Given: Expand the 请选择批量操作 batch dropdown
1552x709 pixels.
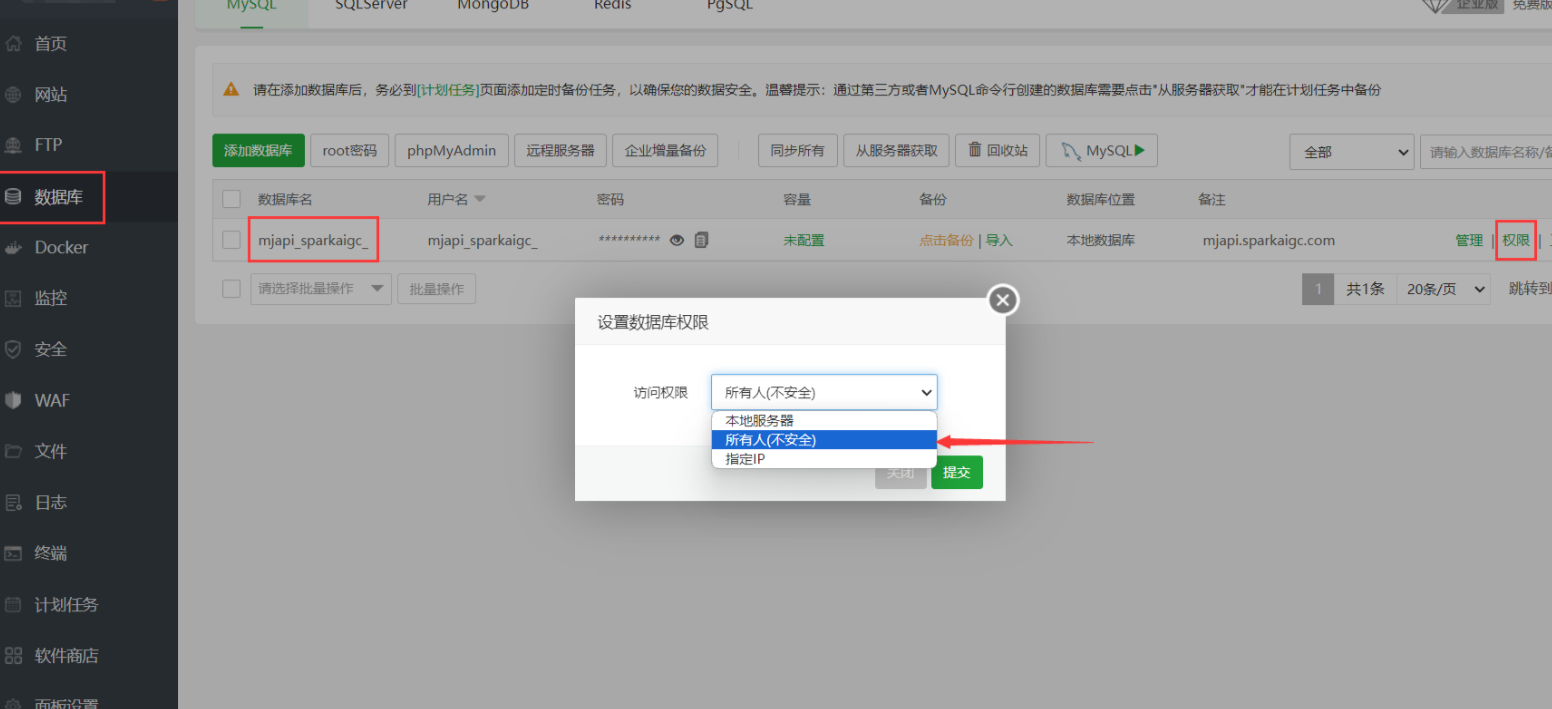Looking at the screenshot, I should [320, 288].
